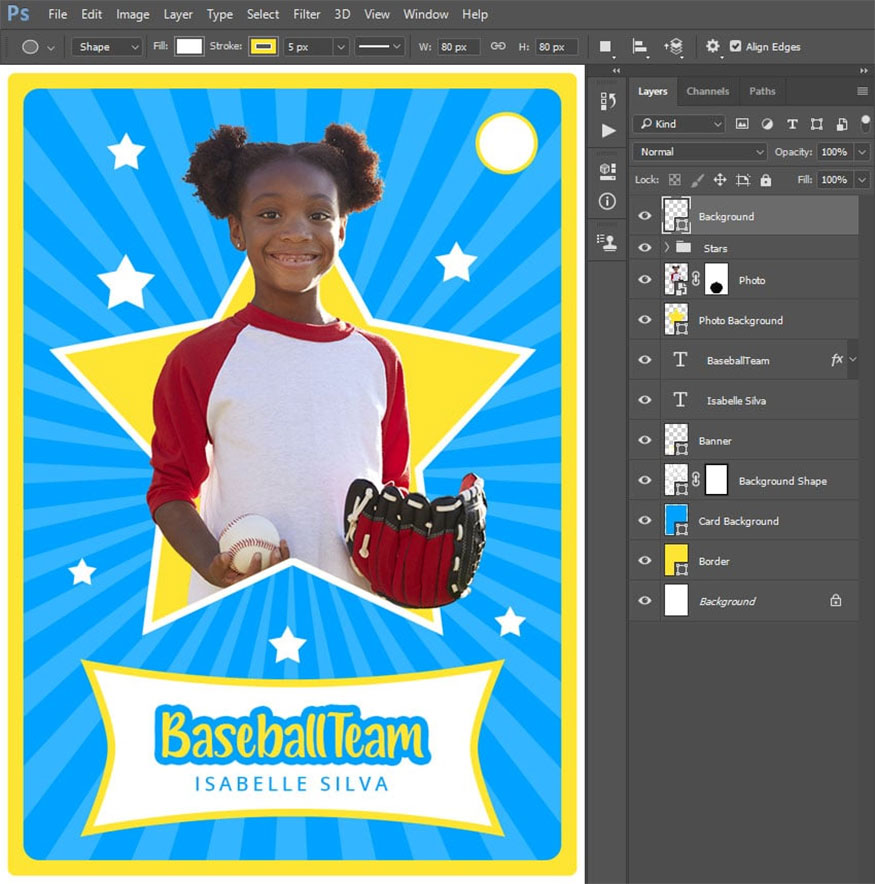Open the gear settings icon in options bar

712,46
